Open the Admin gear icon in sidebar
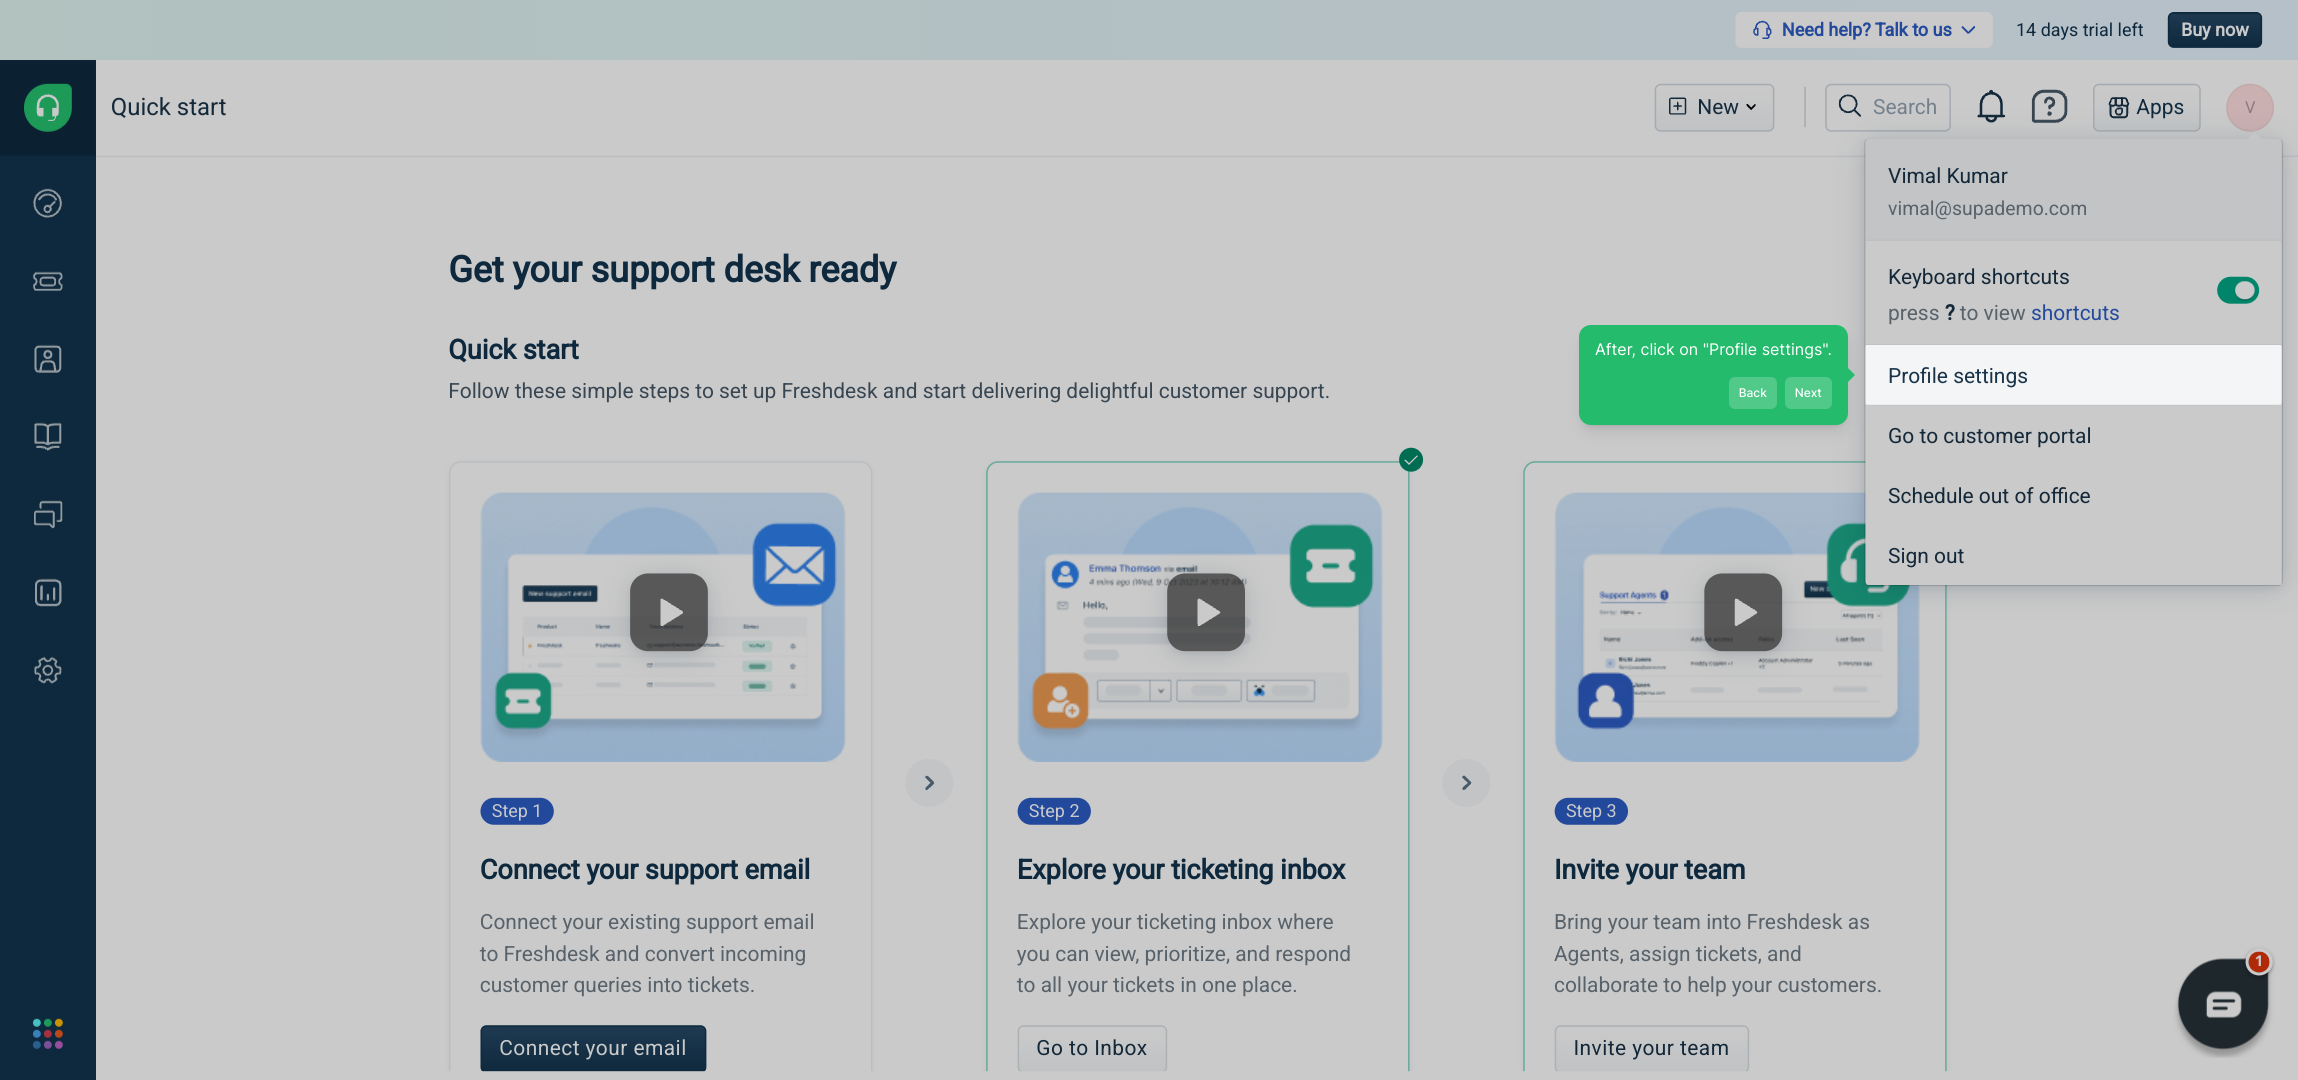This screenshot has height=1080, width=2298. [47, 670]
